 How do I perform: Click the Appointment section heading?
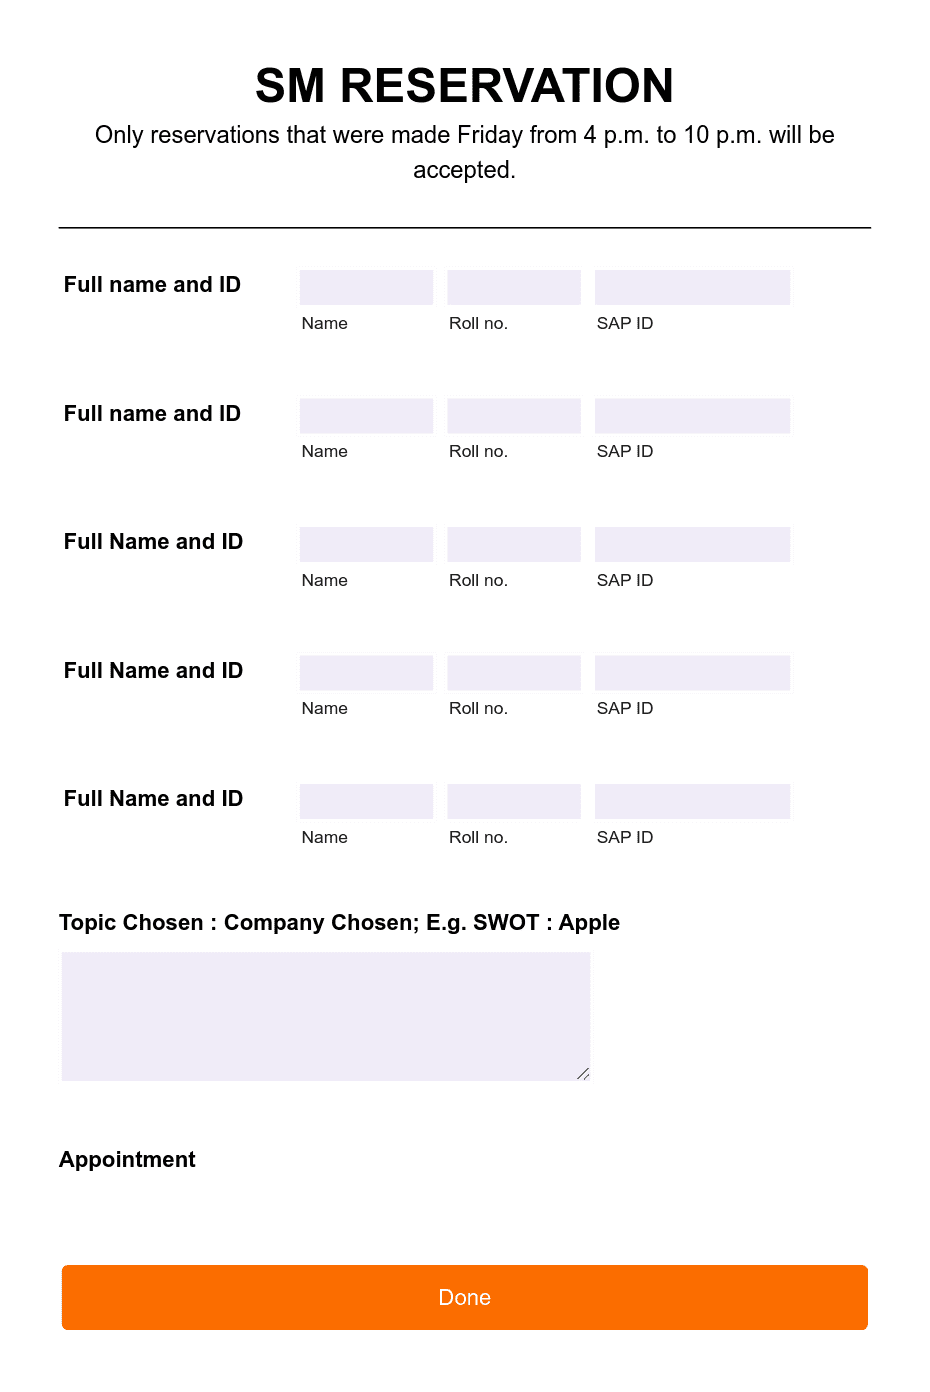pyautogui.click(x=127, y=1159)
